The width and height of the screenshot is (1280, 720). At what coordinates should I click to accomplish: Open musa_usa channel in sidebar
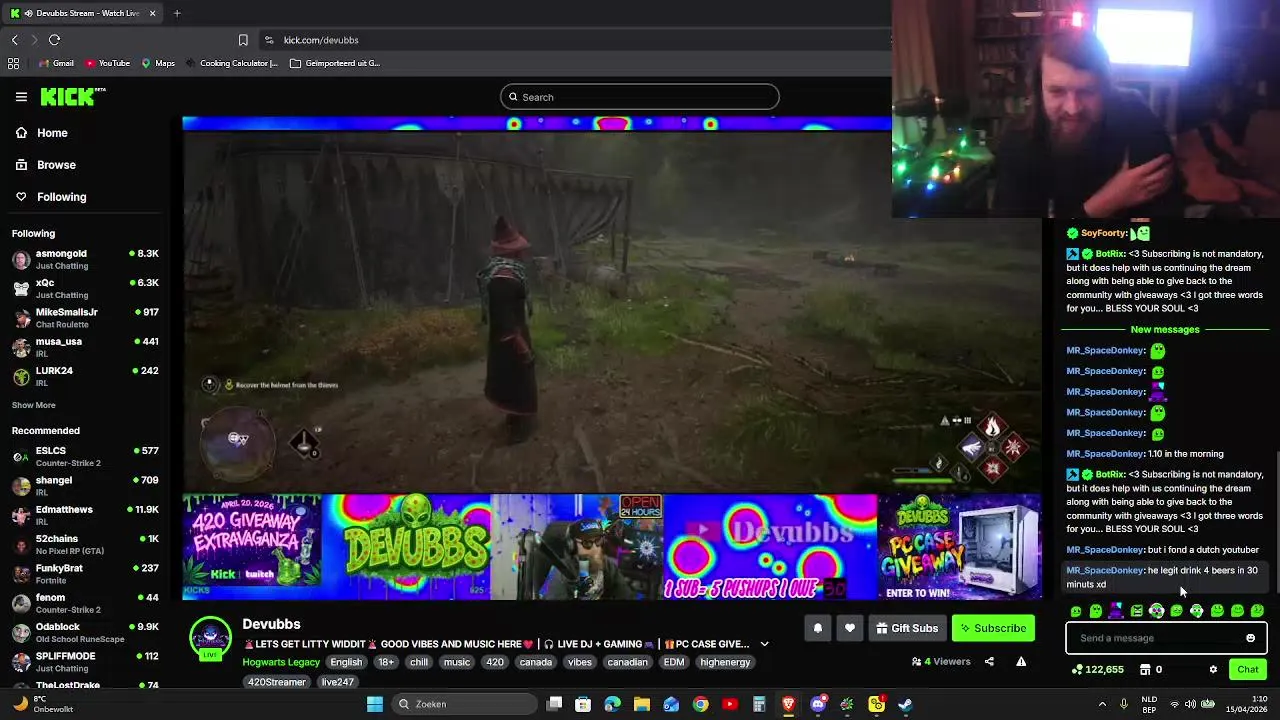coord(85,347)
